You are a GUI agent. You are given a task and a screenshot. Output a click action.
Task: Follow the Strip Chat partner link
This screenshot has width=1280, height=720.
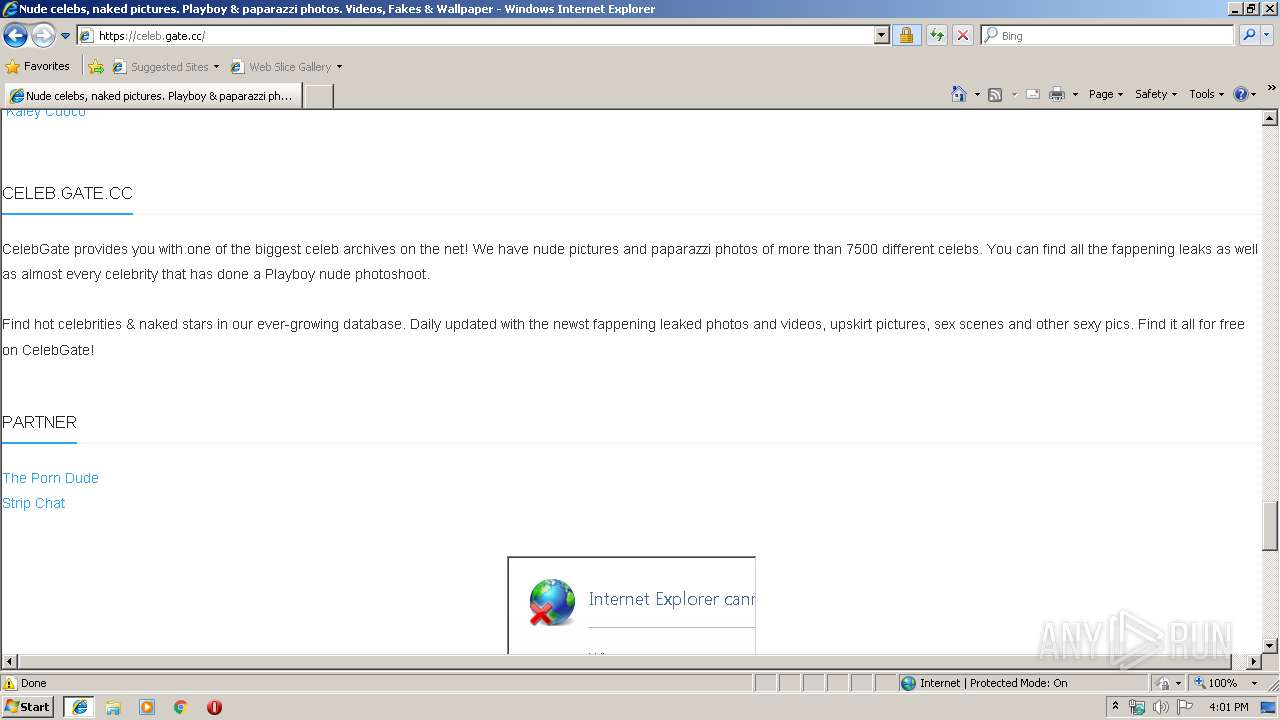coord(33,503)
